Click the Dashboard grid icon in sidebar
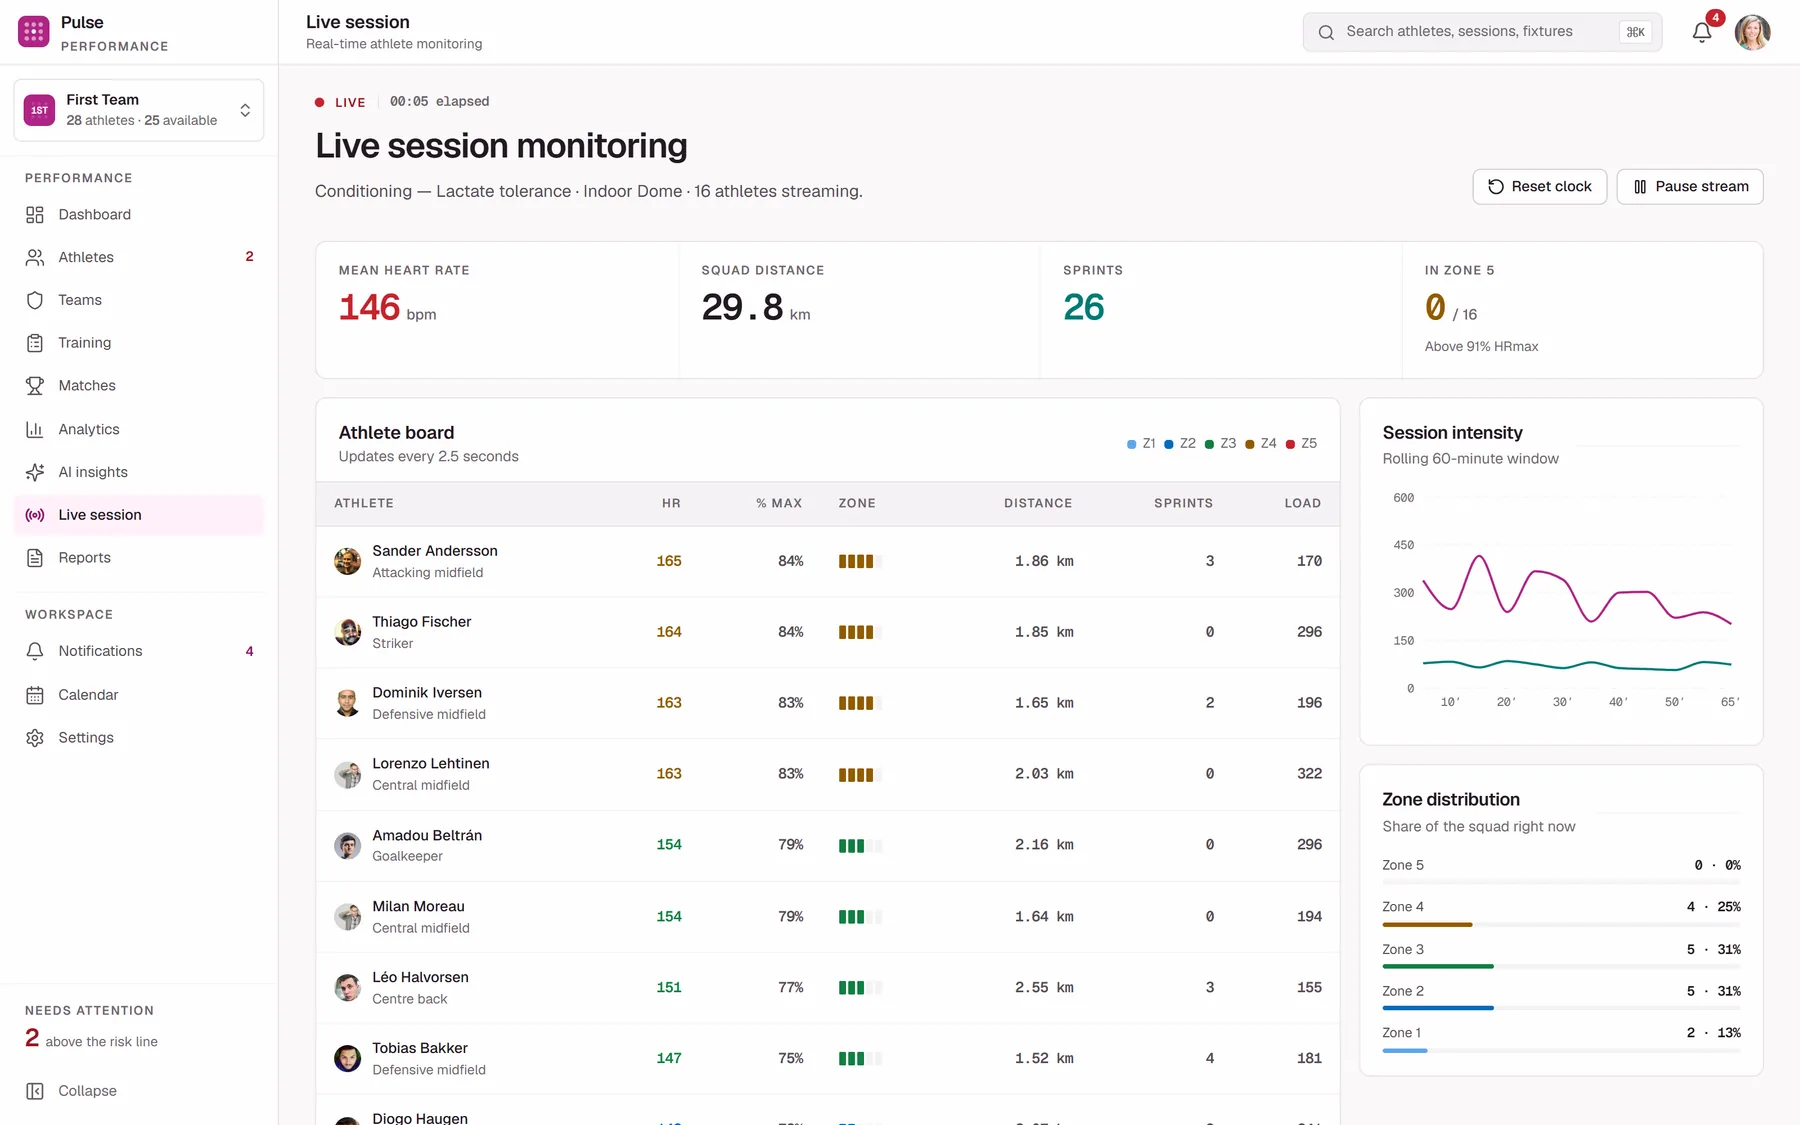1800x1125 pixels. 35,215
